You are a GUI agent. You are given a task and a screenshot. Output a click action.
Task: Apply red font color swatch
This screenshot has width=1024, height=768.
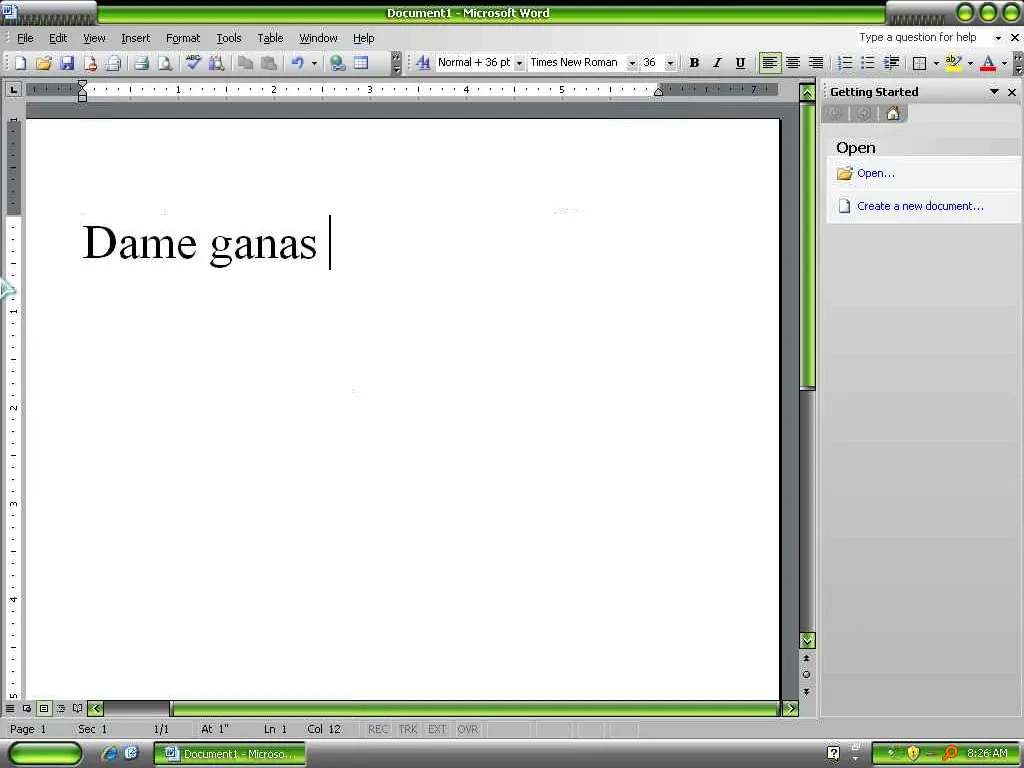(x=988, y=63)
